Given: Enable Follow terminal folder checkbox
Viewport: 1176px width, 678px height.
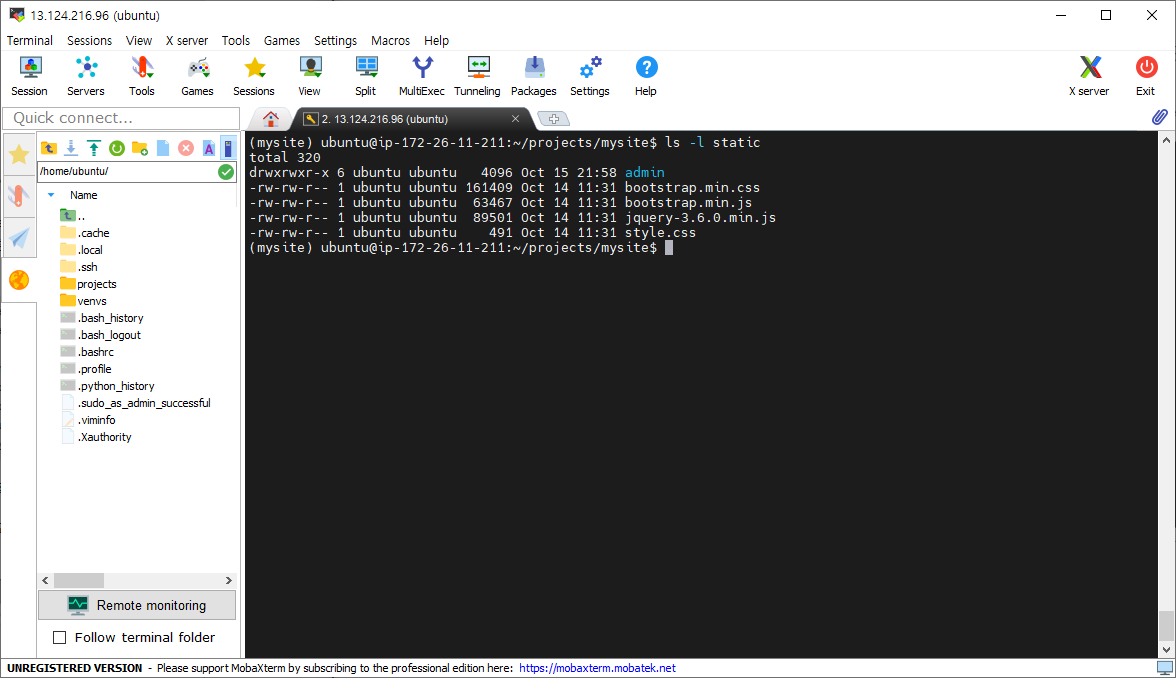Looking at the screenshot, I should coord(59,638).
